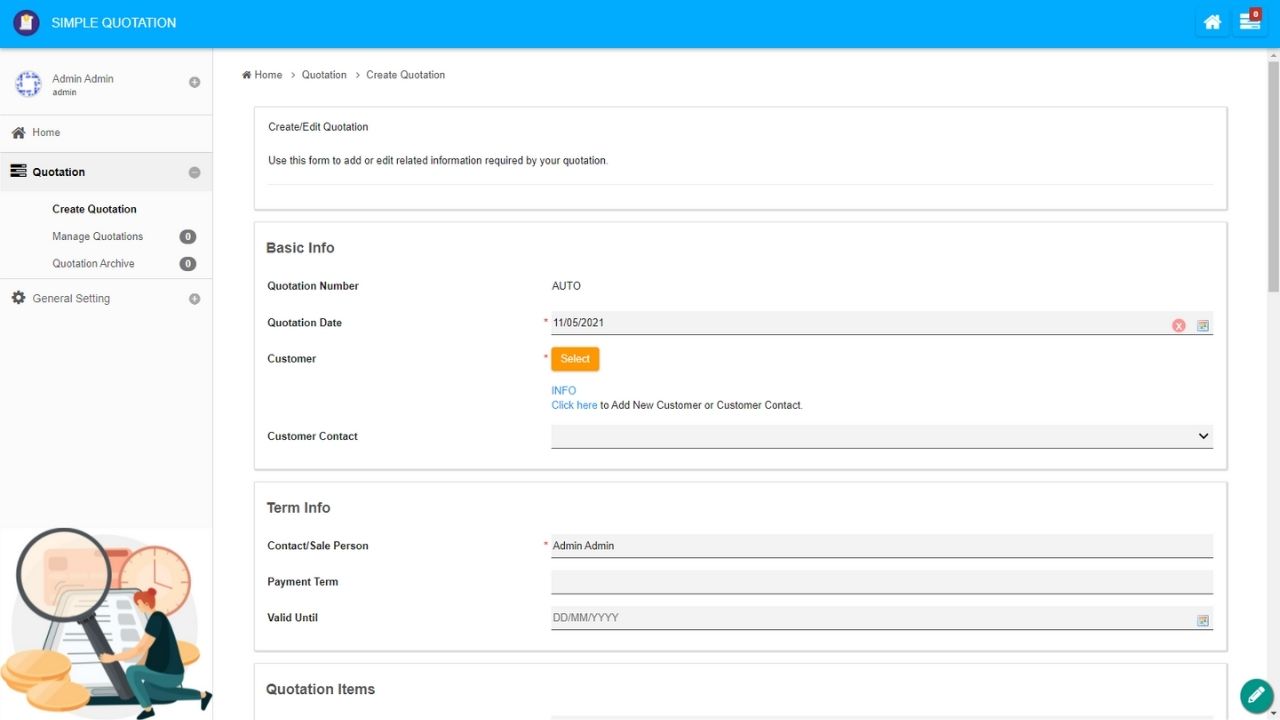The image size is (1280, 720).
Task: Open the Customer Contact dropdown
Action: [881, 436]
